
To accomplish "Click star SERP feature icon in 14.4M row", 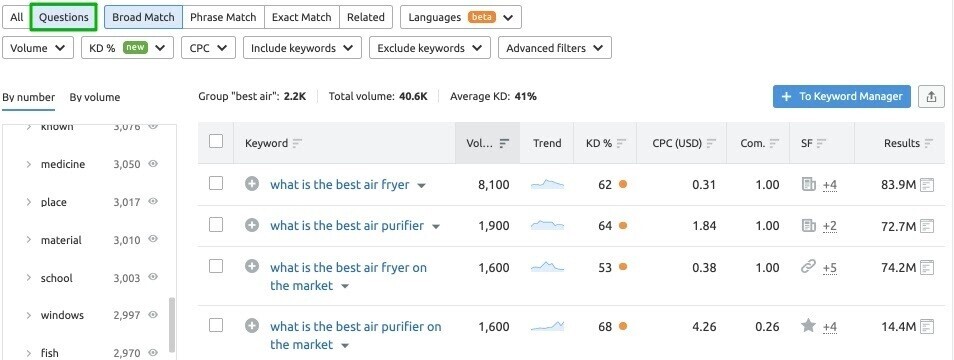I will click(809, 326).
